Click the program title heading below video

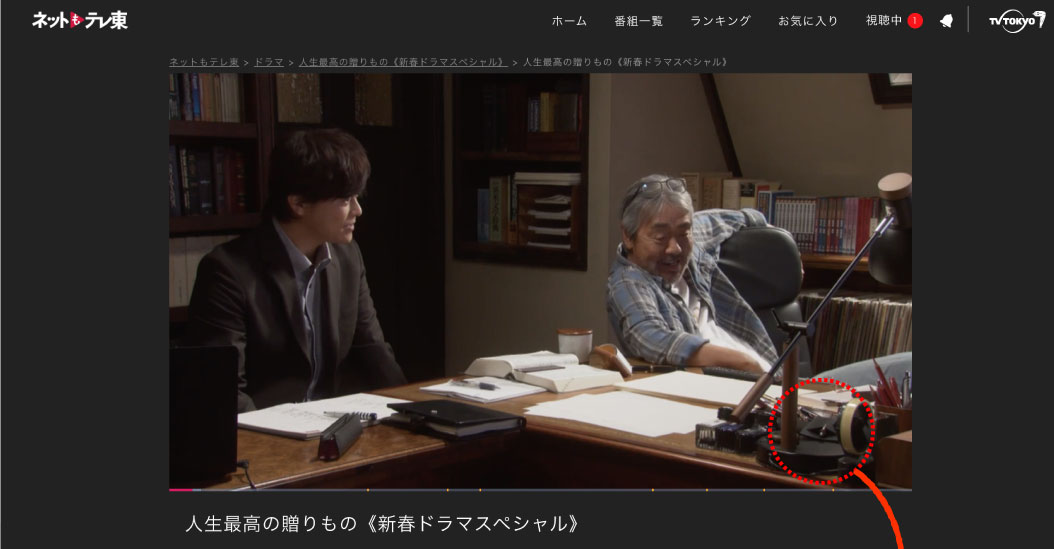click(x=382, y=523)
